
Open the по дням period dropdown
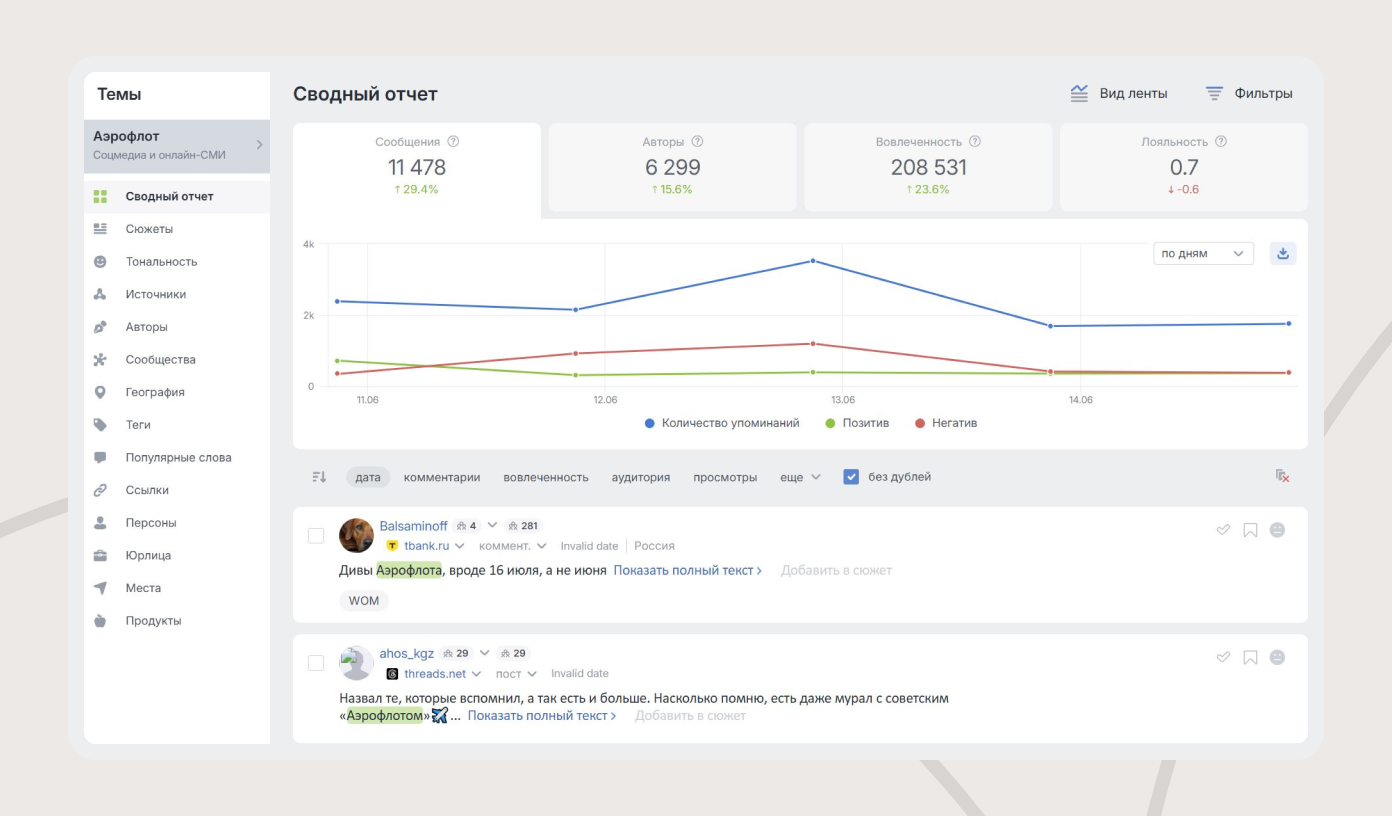pos(1203,254)
